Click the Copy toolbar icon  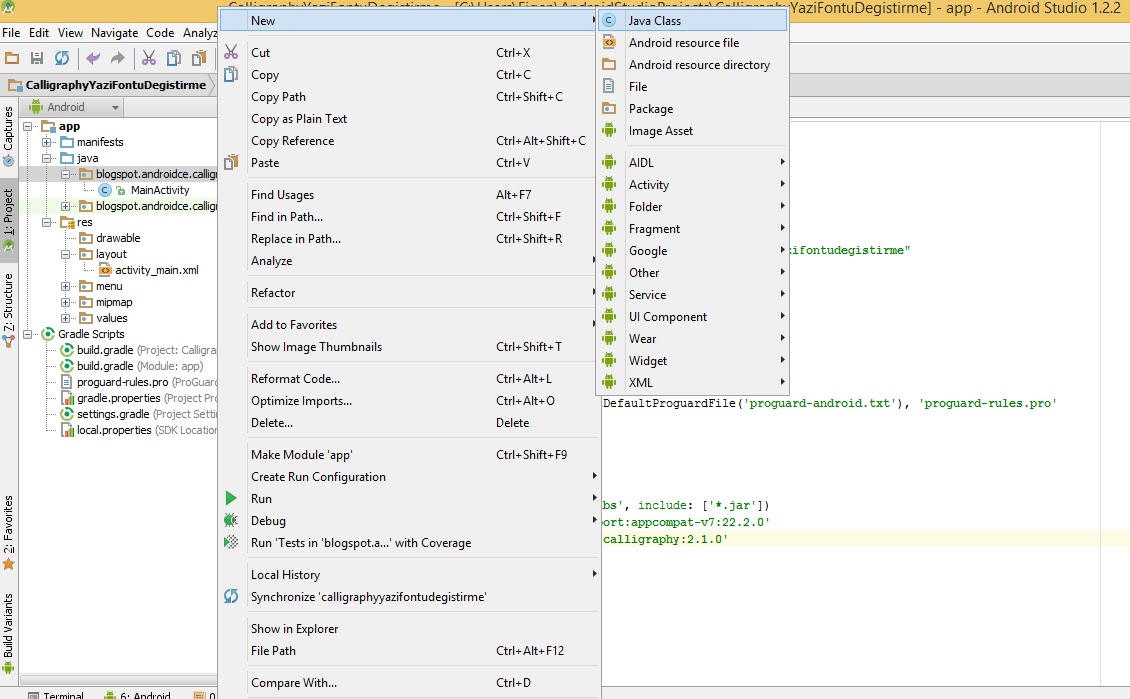174,58
